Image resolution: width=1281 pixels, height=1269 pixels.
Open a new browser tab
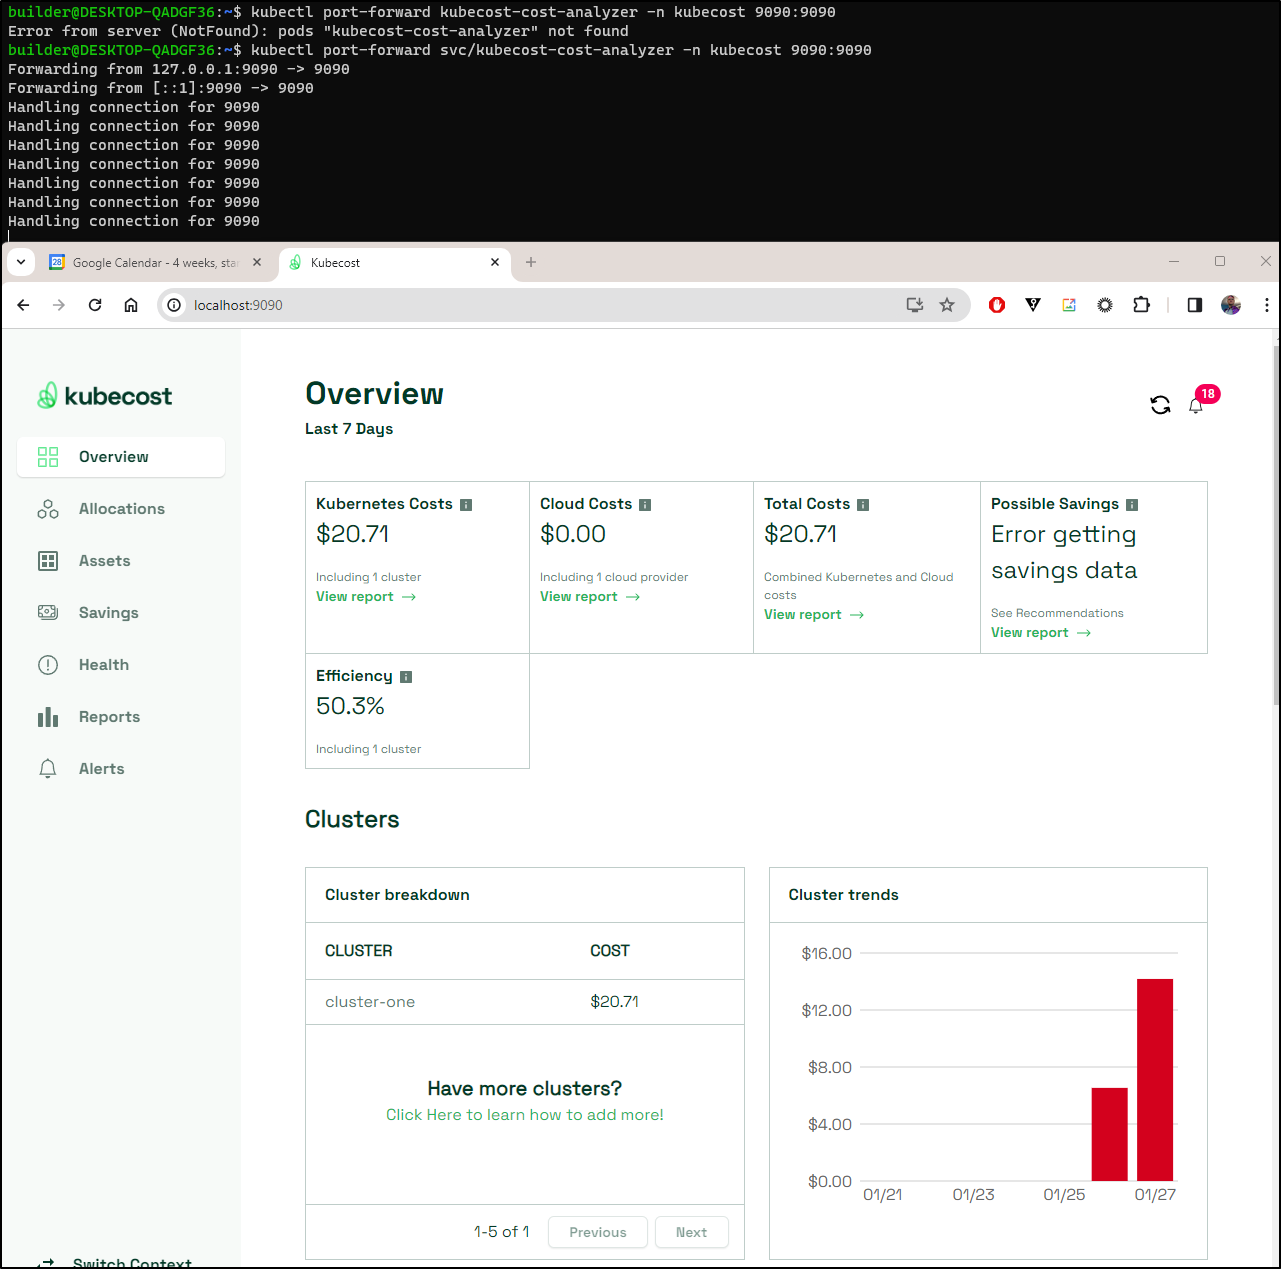531,262
